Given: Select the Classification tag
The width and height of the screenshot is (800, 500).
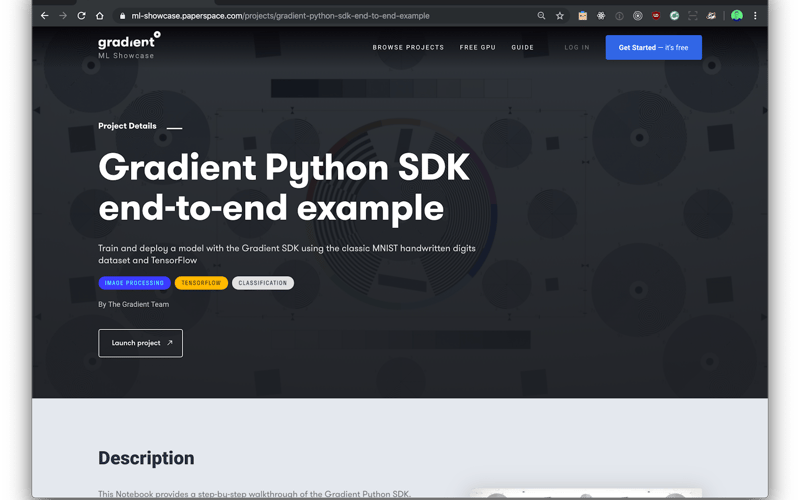Looking at the screenshot, I should (263, 283).
